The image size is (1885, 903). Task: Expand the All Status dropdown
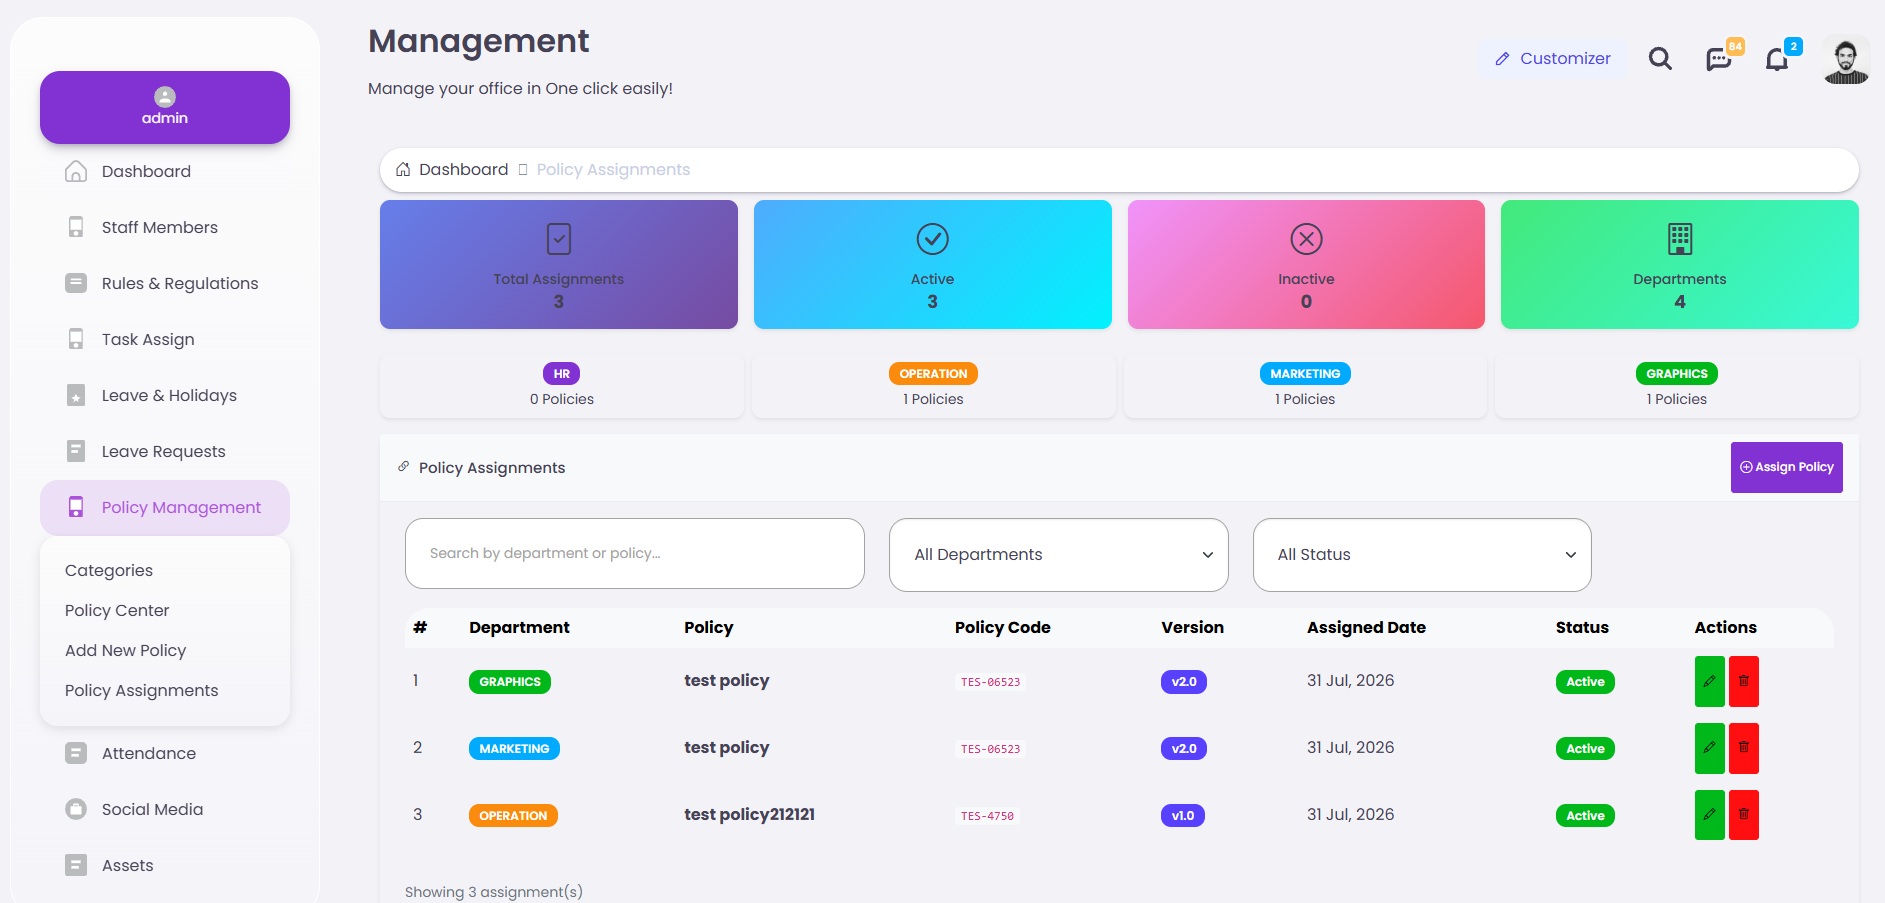(1422, 555)
